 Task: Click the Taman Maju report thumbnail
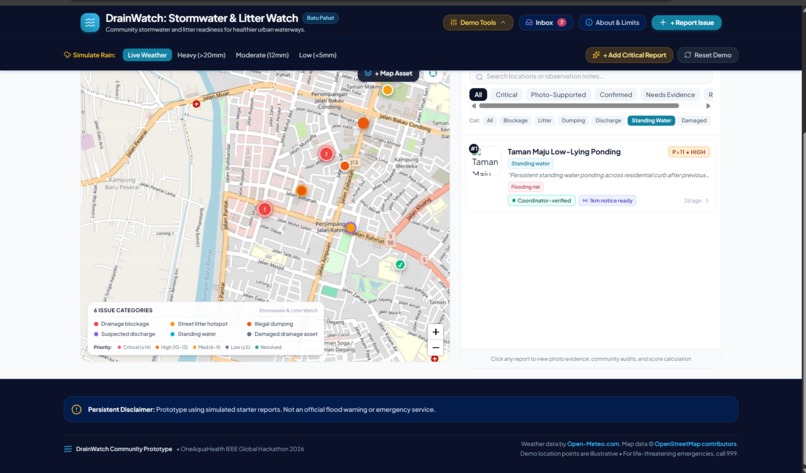pos(485,161)
